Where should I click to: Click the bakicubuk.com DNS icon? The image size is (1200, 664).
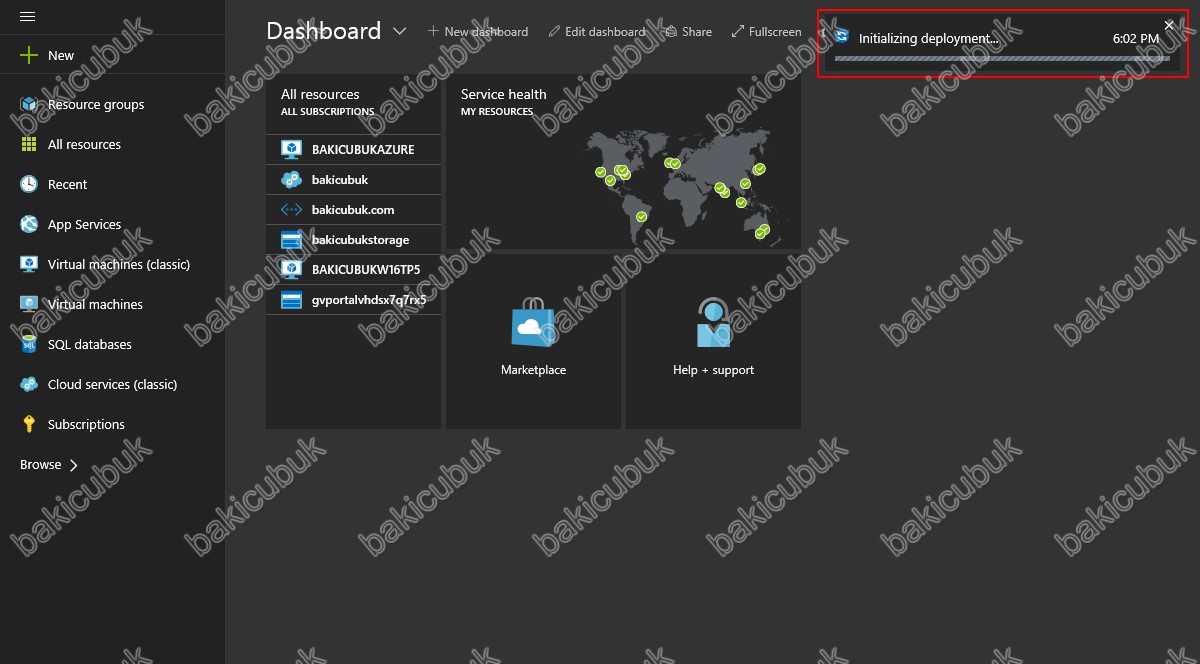(291, 210)
